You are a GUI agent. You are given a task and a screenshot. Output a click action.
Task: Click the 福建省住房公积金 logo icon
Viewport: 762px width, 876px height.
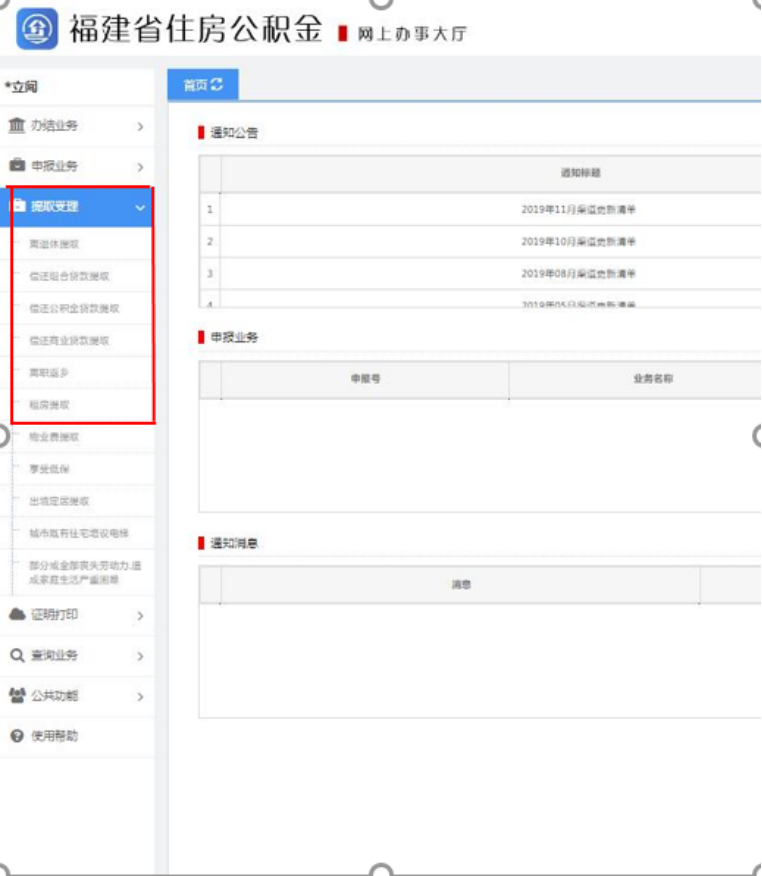coord(37,31)
